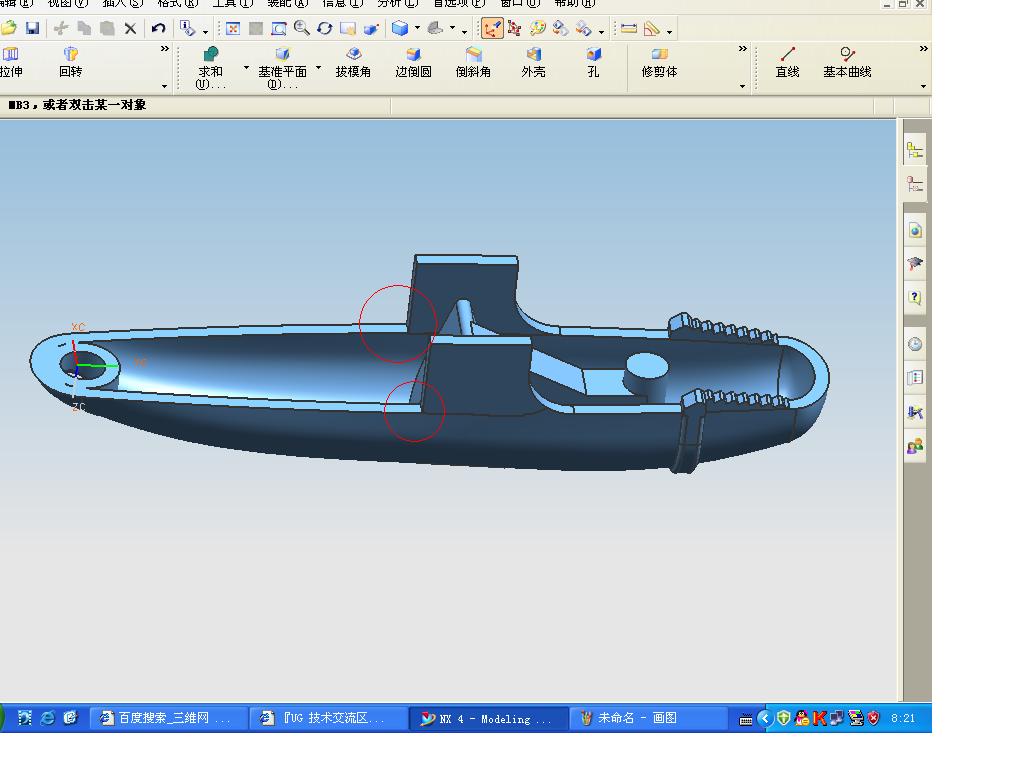Click the red K tray icon
1024x768 pixels.
pos(820,718)
